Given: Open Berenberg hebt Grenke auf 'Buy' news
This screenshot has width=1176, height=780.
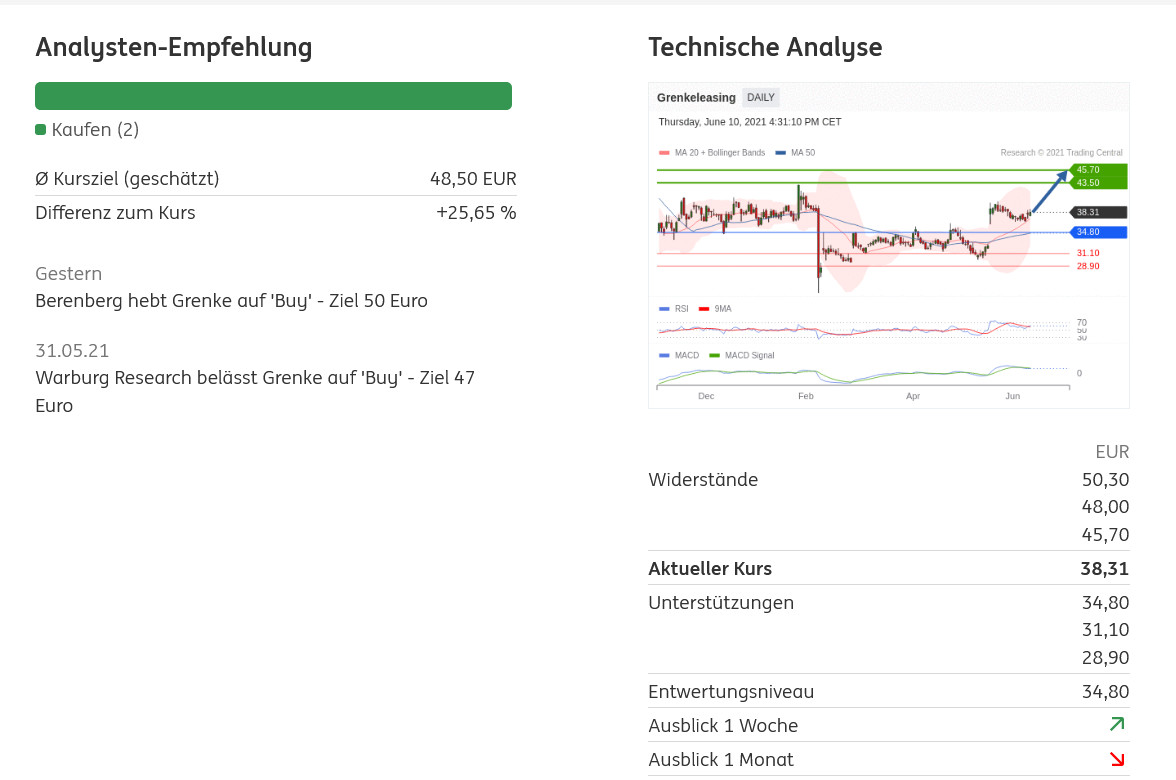Looking at the screenshot, I should tap(231, 301).
